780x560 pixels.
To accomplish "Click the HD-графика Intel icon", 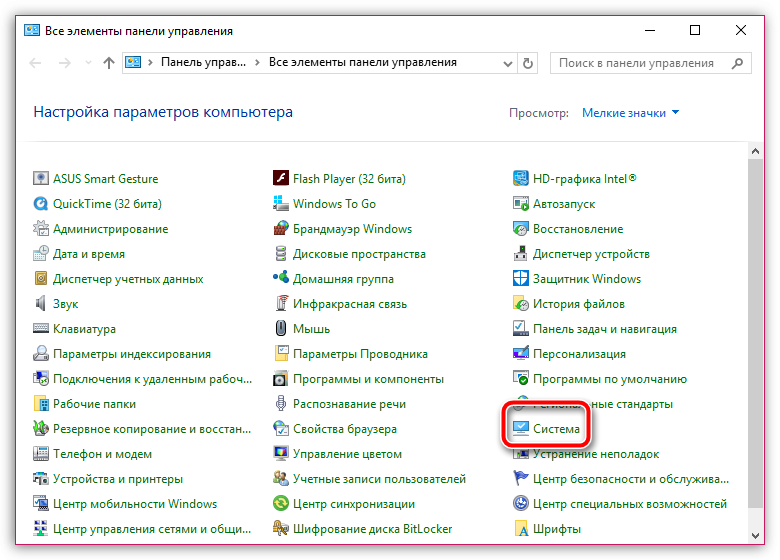I will click(521, 179).
